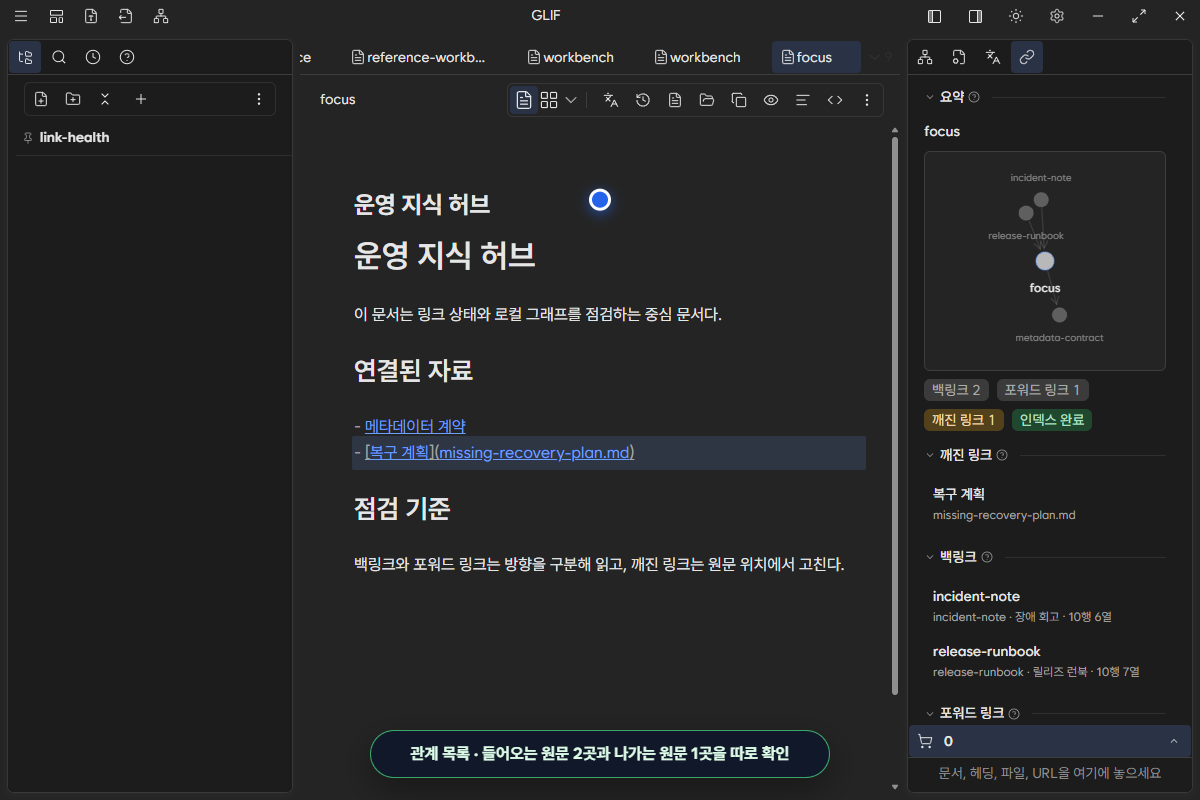Click the translate icon in the editor toolbar
Viewport: 1200px width, 800px height.
tap(611, 100)
